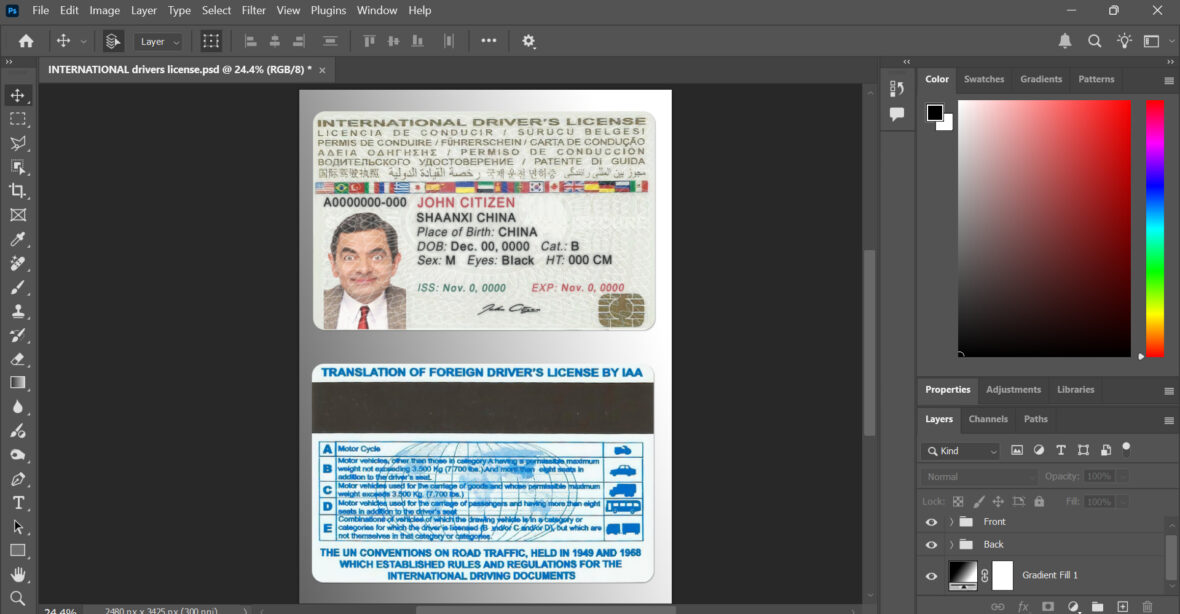1180x614 pixels.
Task: Activate the Eyedropper tool
Action: [17, 239]
